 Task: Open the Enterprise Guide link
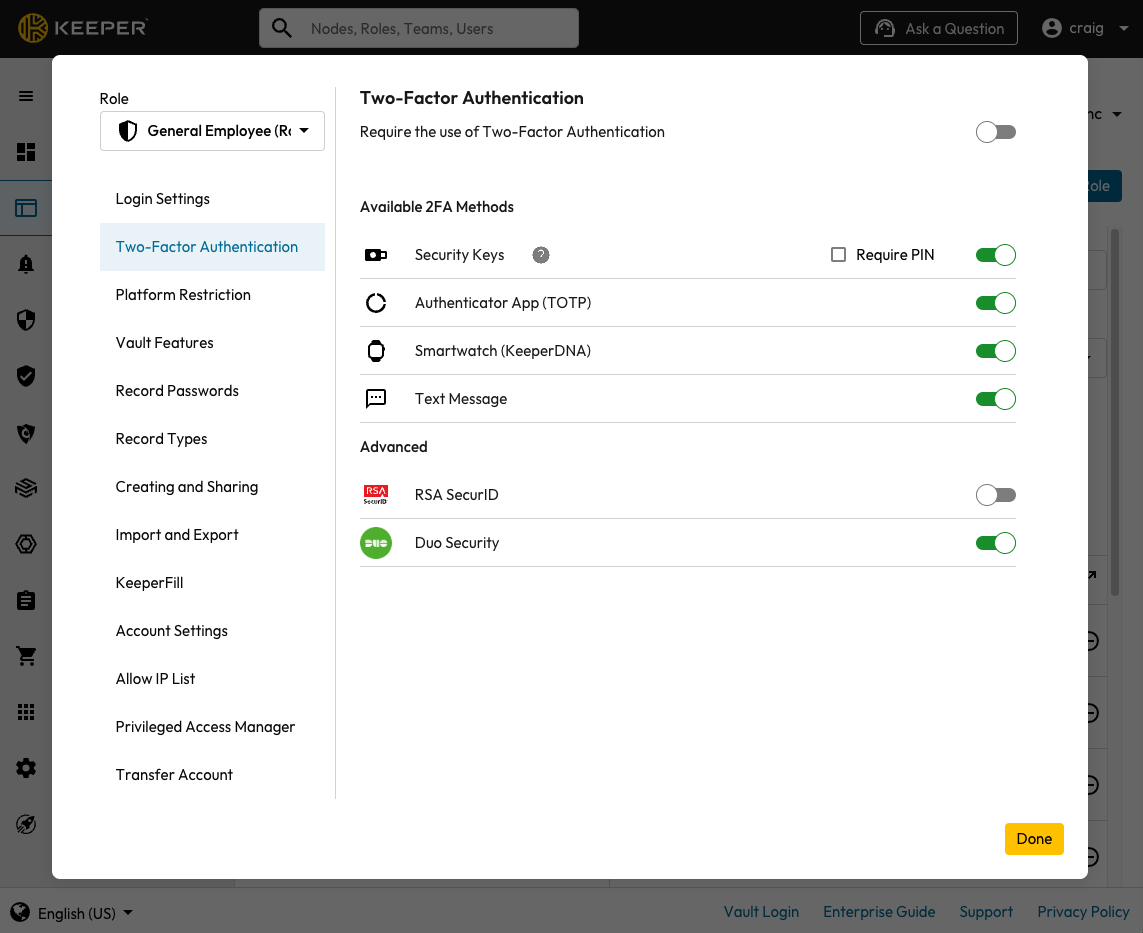879,912
